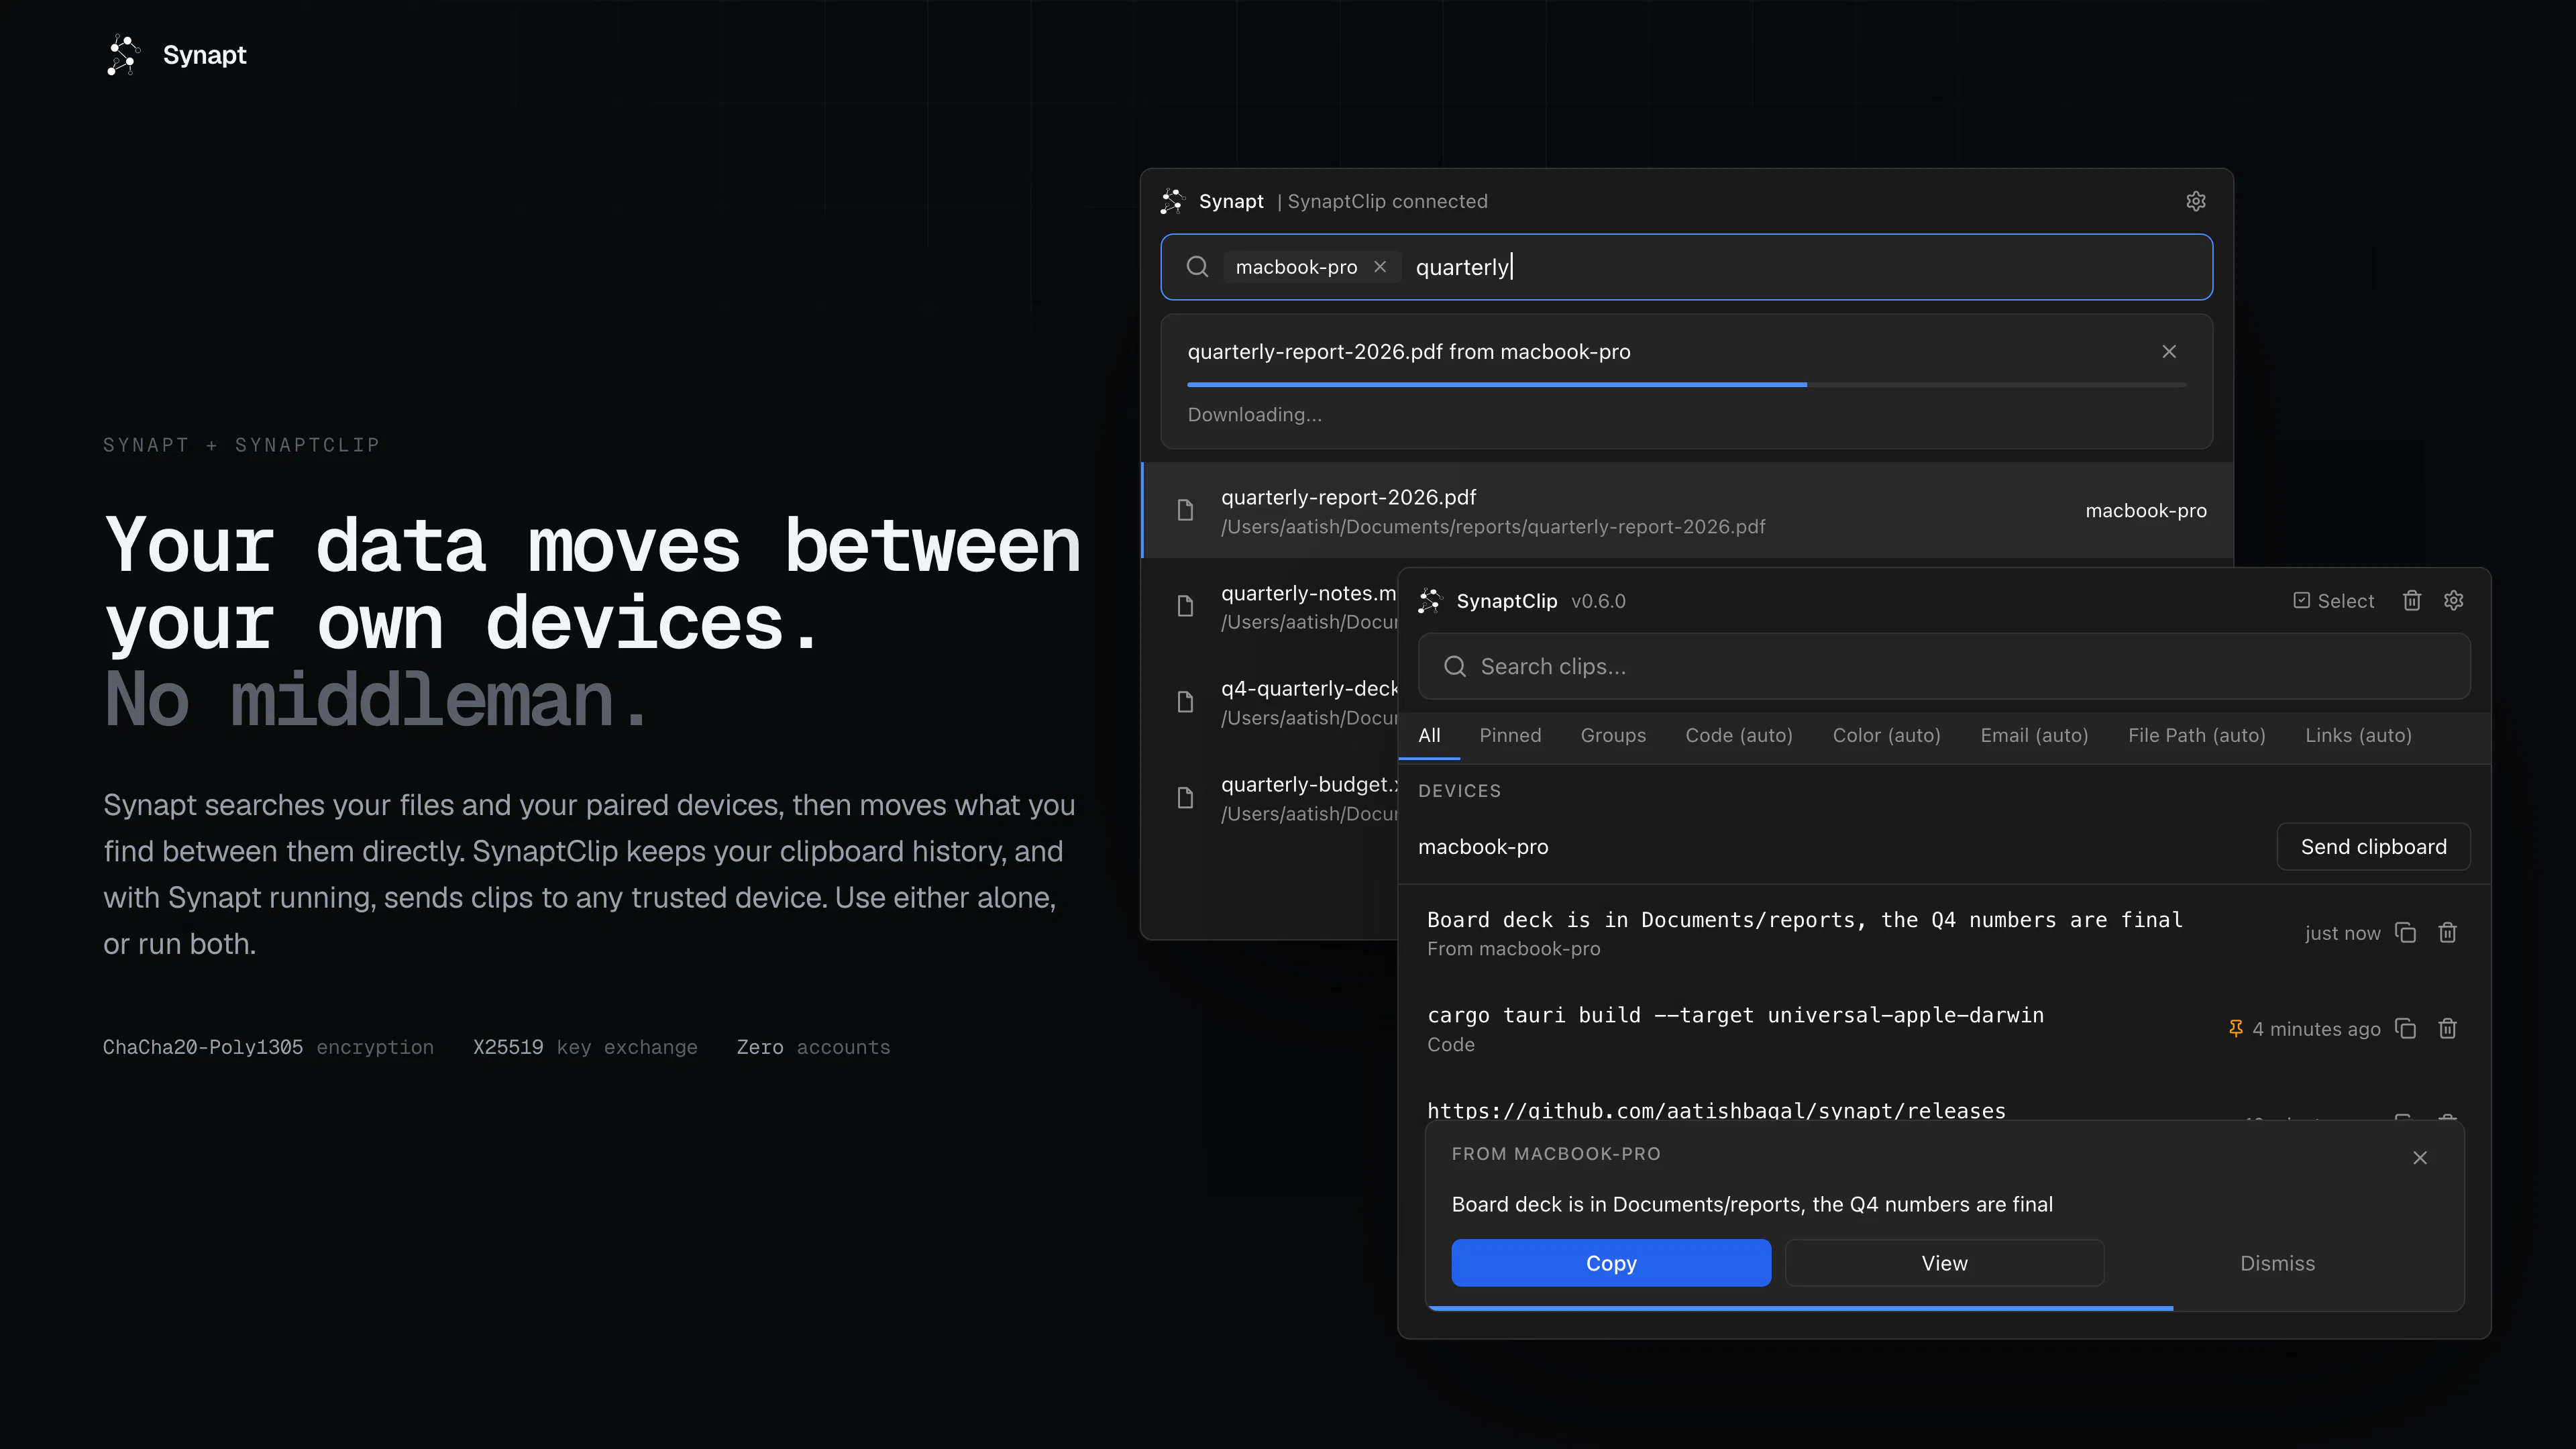Click the notification timeout progress bar

pyautogui.click(x=1944, y=1308)
